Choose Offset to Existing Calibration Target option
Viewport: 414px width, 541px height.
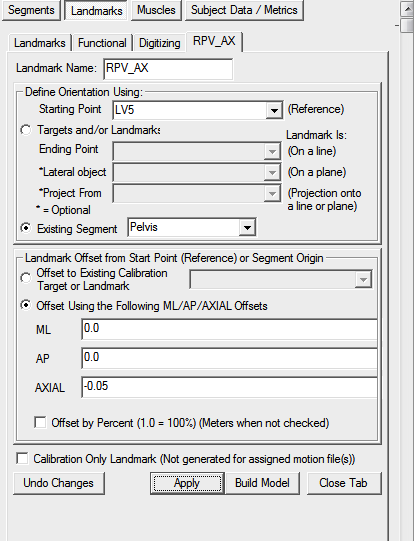(25, 278)
